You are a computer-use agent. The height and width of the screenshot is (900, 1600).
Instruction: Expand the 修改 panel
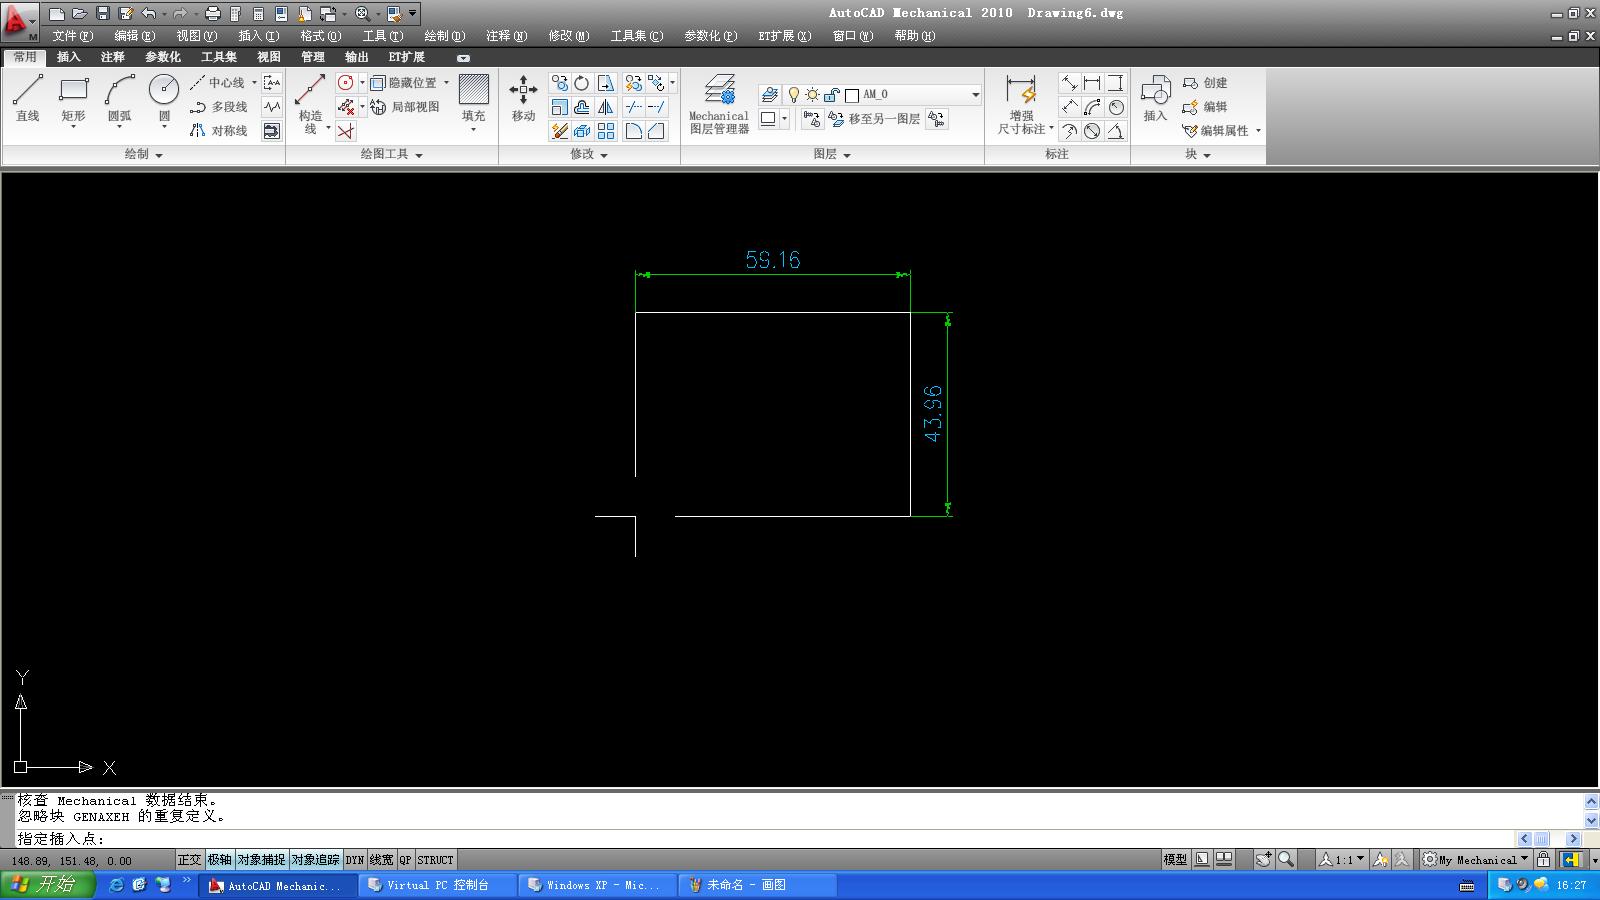(x=589, y=155)
